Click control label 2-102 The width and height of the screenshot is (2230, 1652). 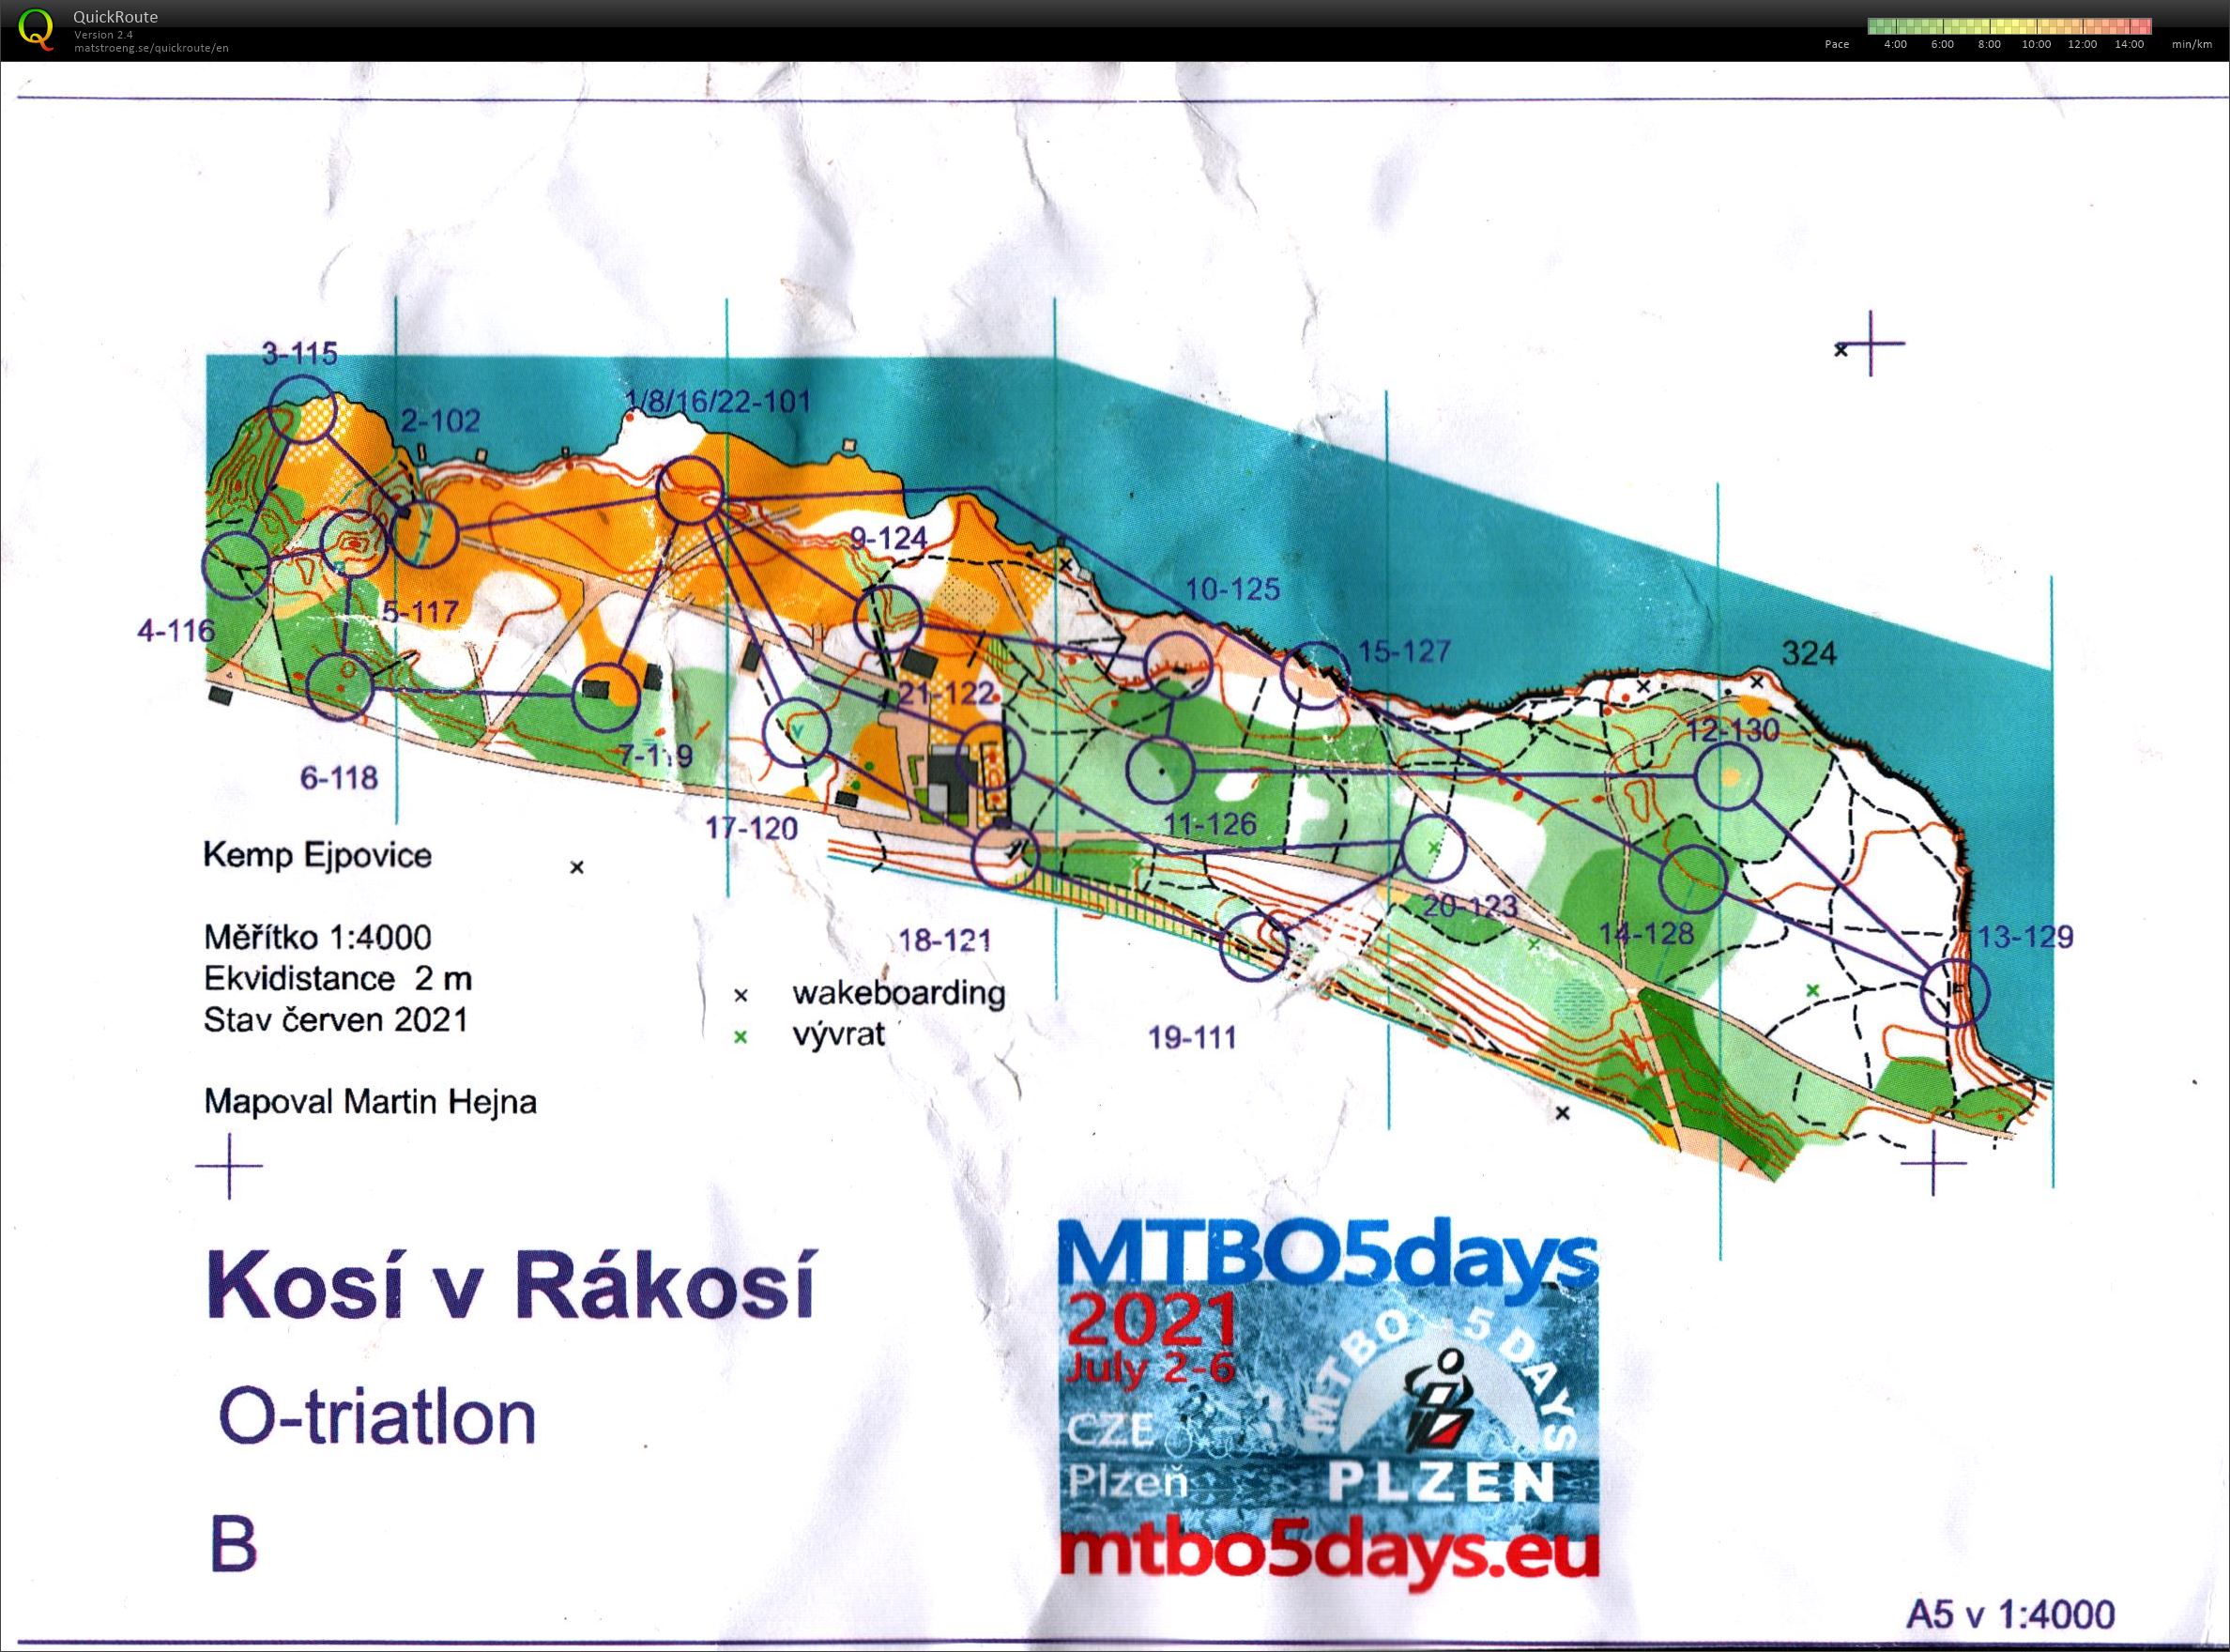[440, 420]
